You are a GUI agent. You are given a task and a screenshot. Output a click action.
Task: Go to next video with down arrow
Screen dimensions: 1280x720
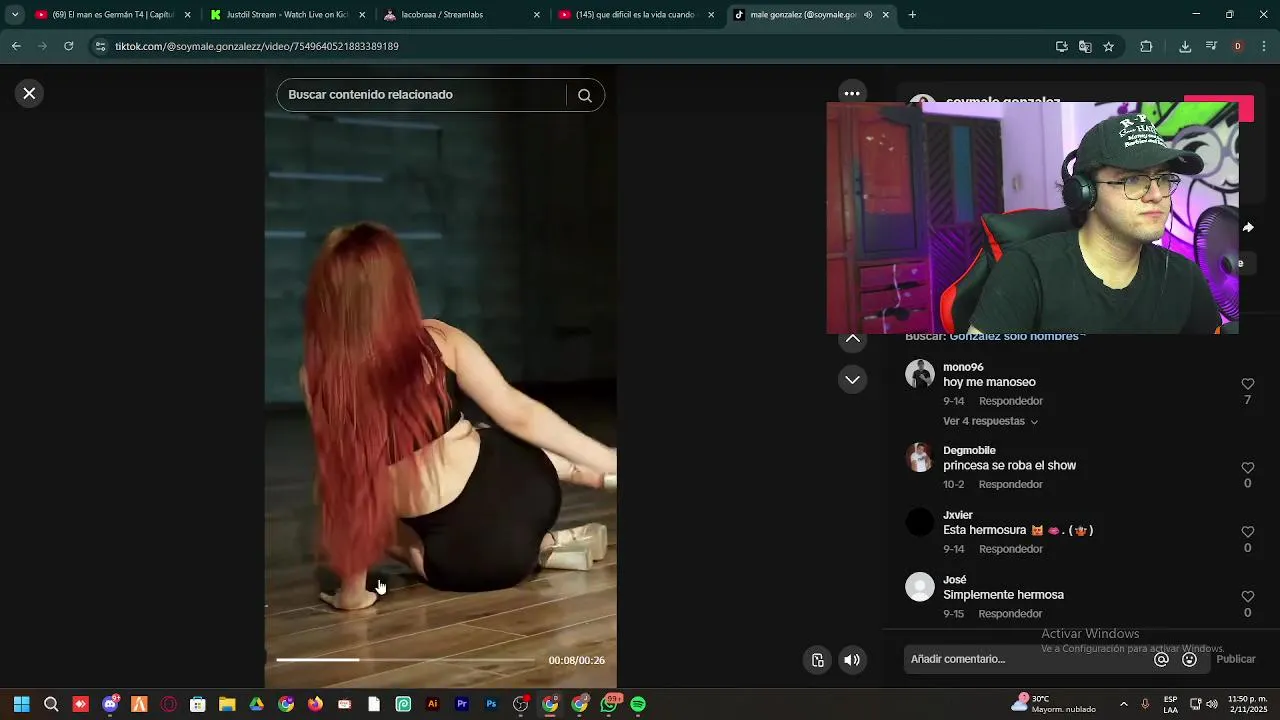(853, 380)
